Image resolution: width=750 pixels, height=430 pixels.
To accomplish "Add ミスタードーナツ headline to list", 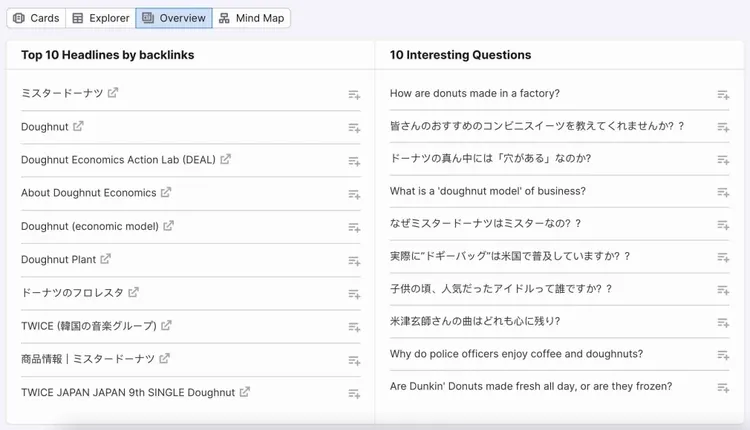I will click(x=354, y=95).
